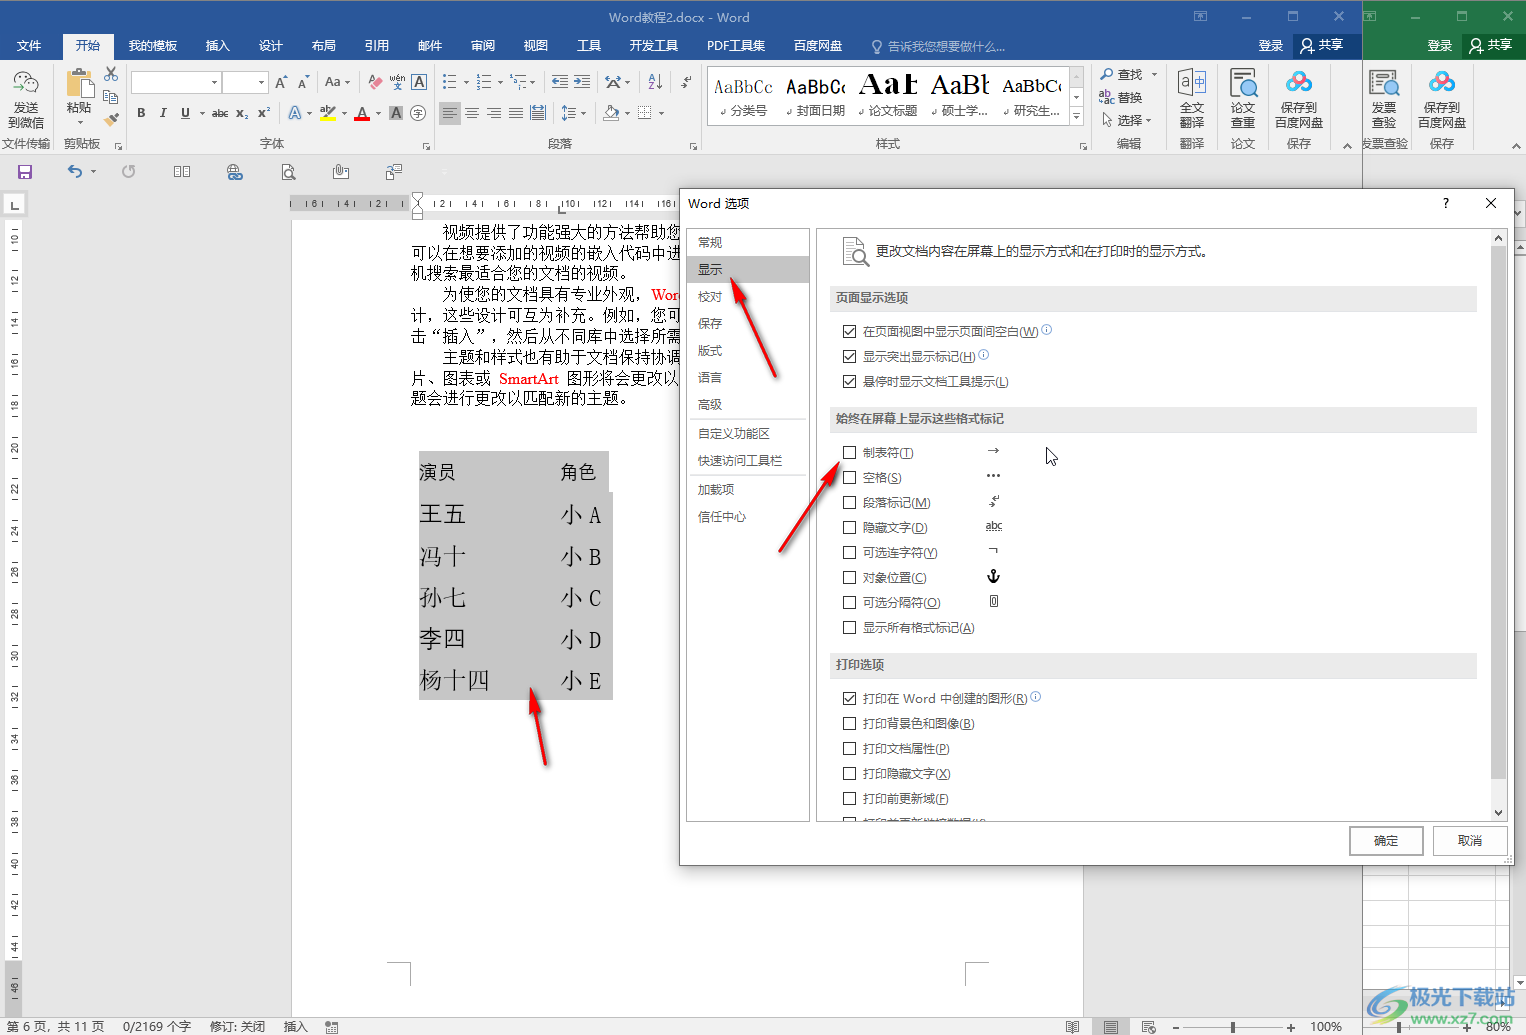Uncheck show highlighter marks option
This screenshot has height=1035, width=1526.
pos(849,356)
